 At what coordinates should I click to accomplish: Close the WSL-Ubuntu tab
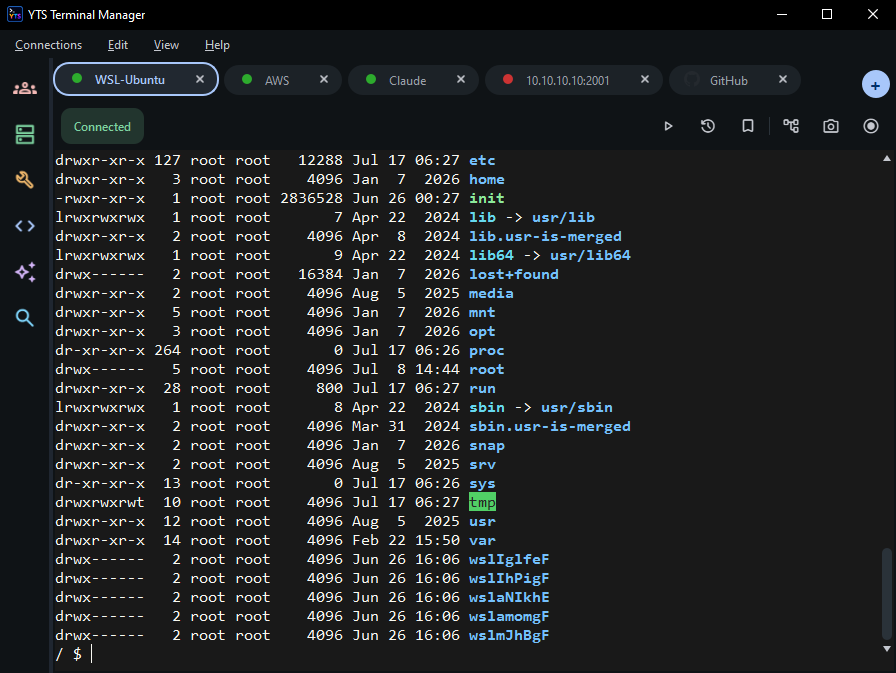click(x=200, y=79)
